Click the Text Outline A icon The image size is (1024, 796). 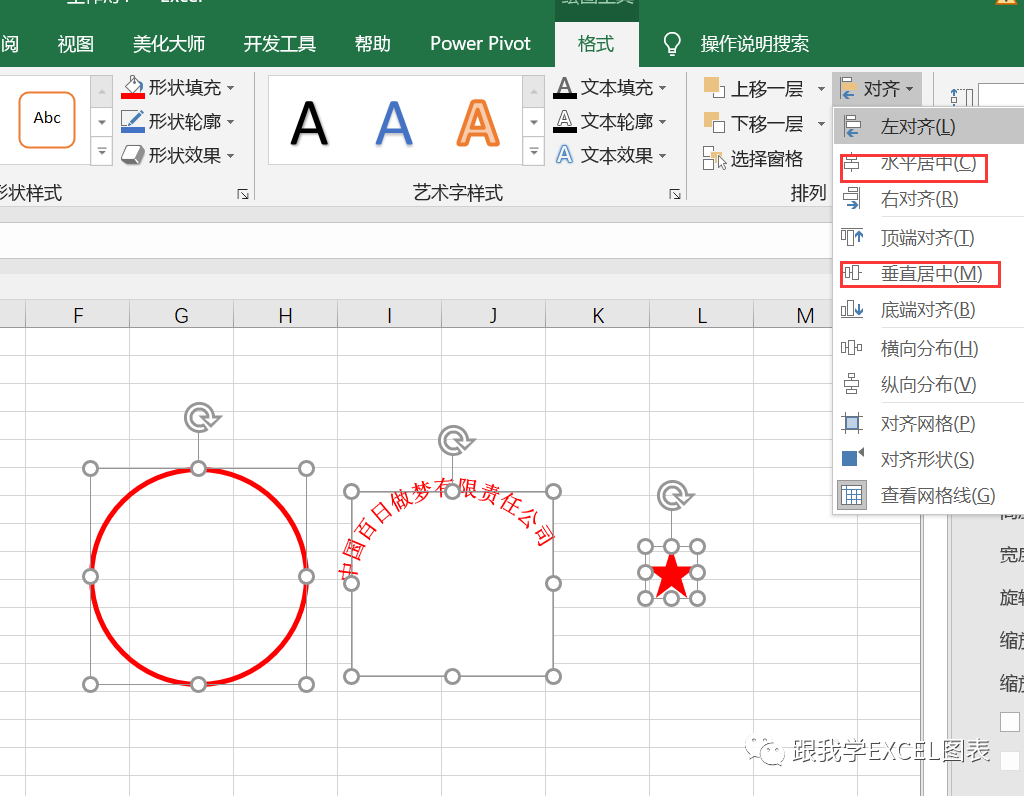565,121
